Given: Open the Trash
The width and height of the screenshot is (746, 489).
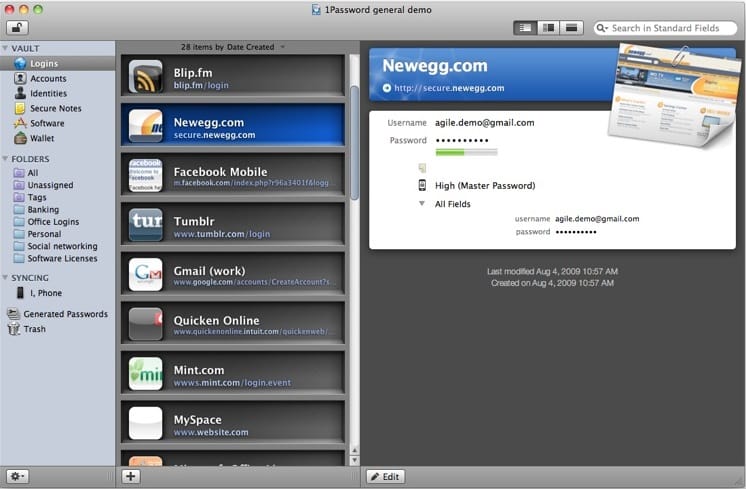Looking at the screenshot, I should (34, 329).
